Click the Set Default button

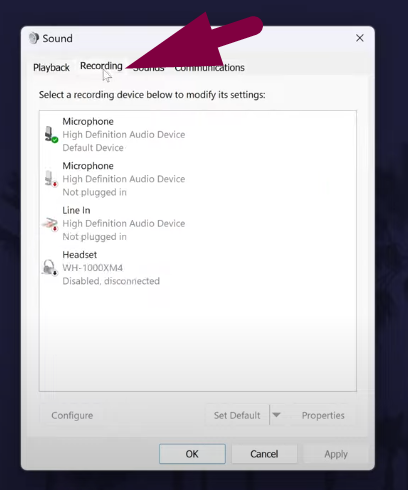pyautogui.click(x=237, y=415)
